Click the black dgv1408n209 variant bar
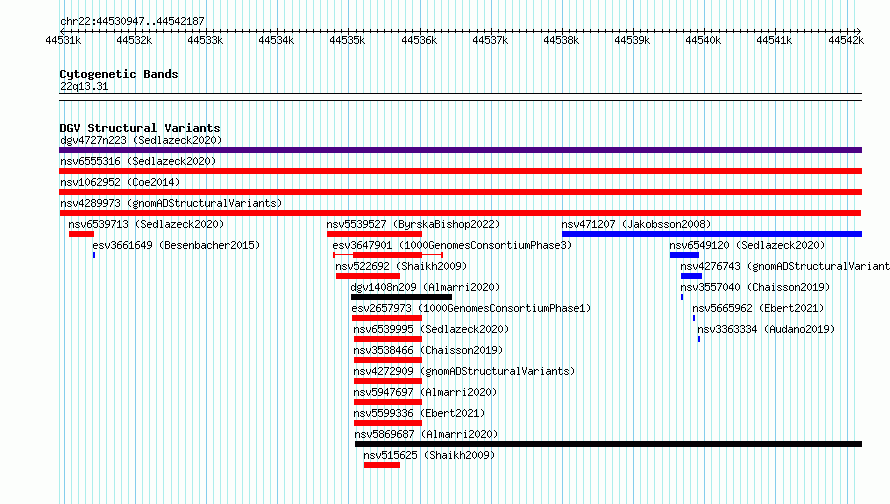Screen dimensions: 890x504 click(x=401, y=297)
